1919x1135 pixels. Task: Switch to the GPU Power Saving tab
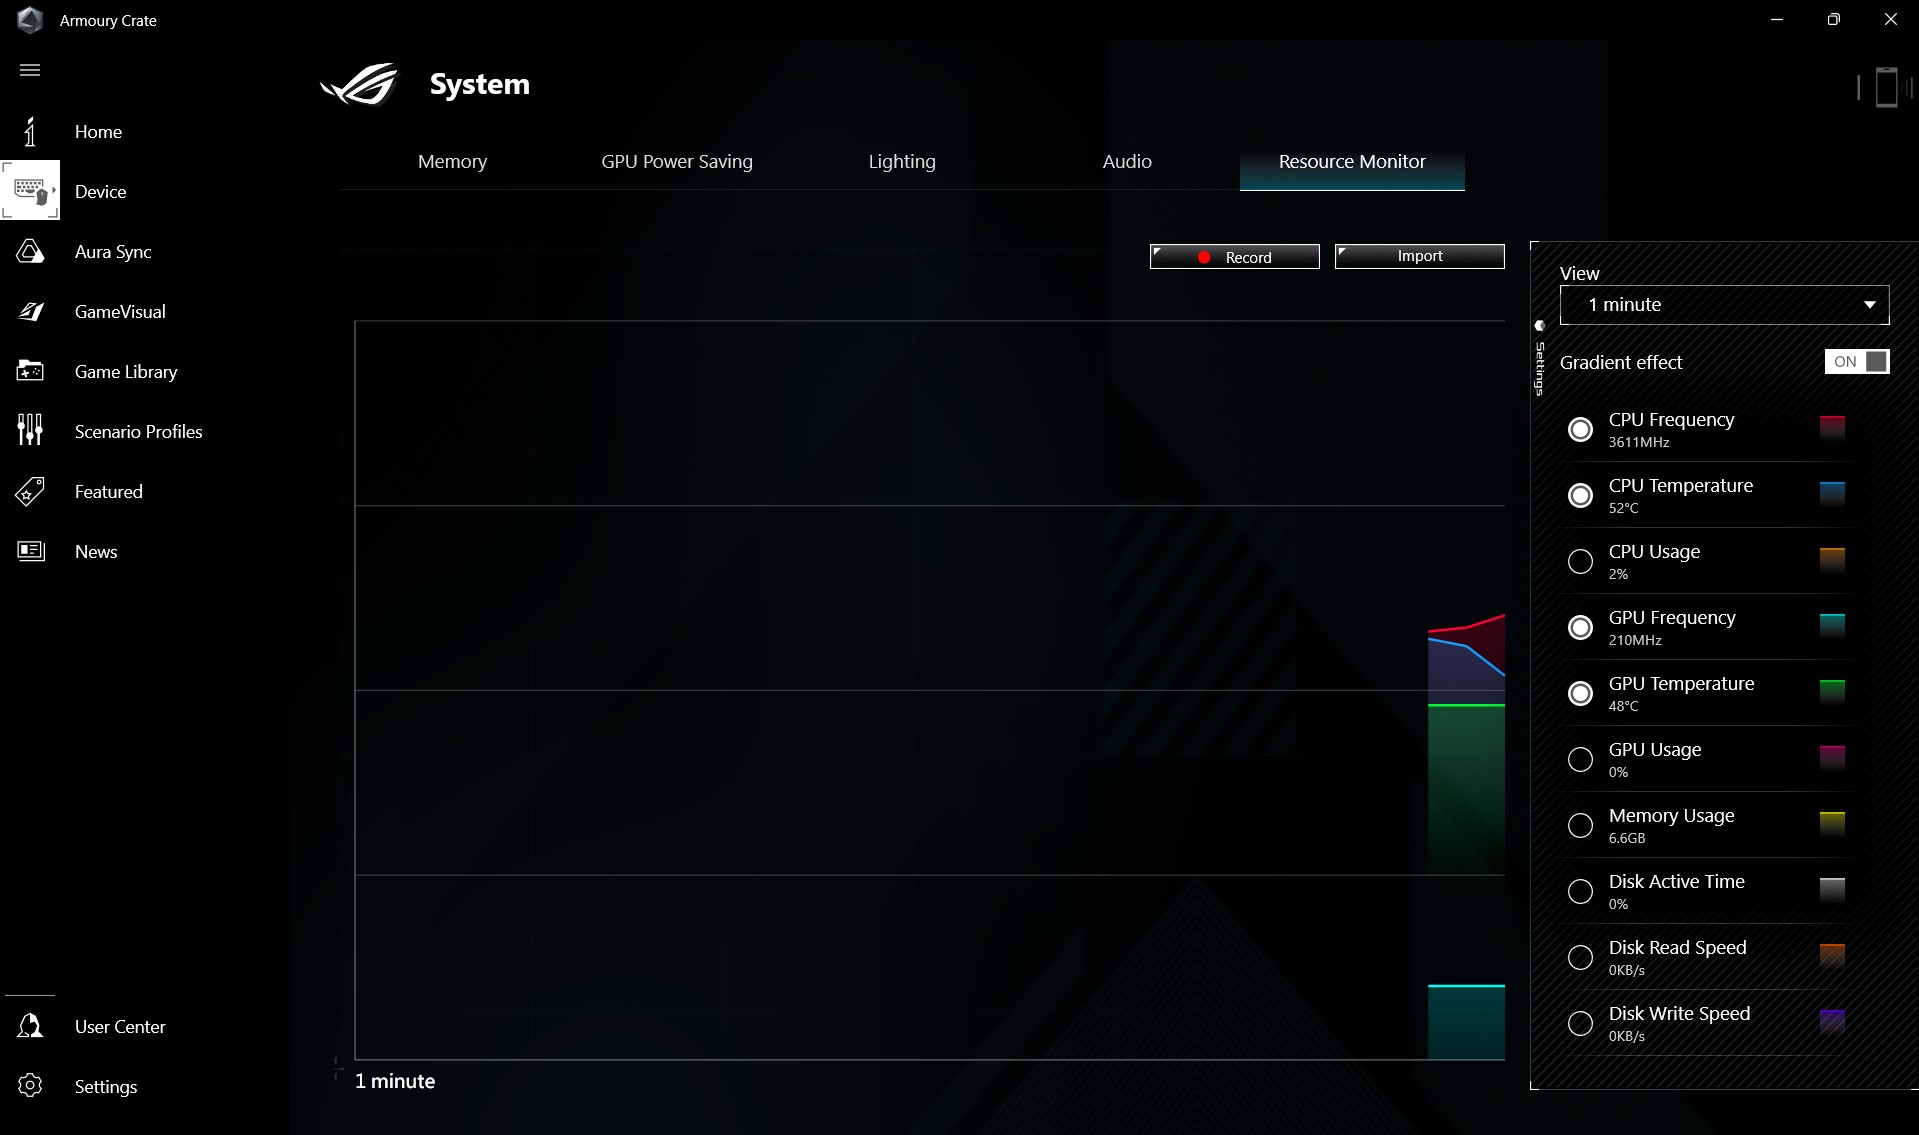676,162
